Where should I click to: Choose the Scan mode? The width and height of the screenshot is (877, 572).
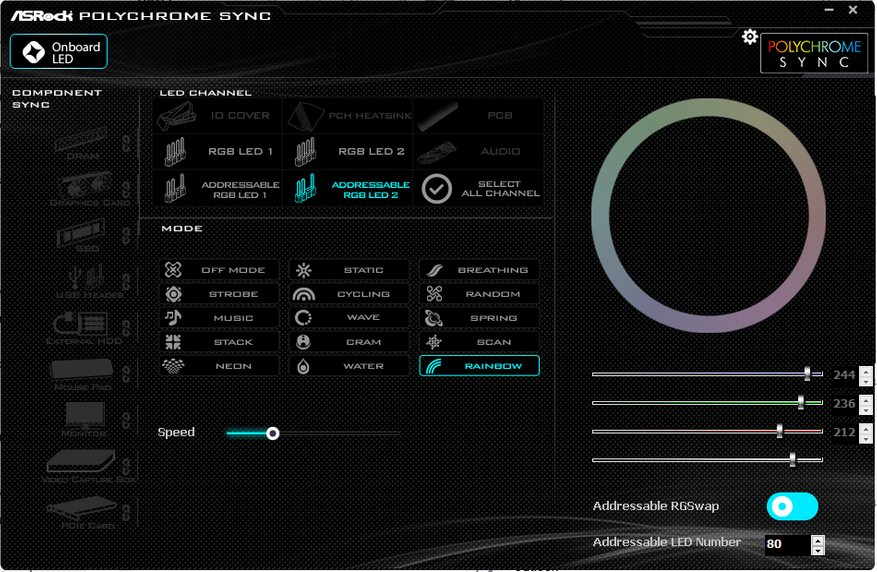point(479,342)
